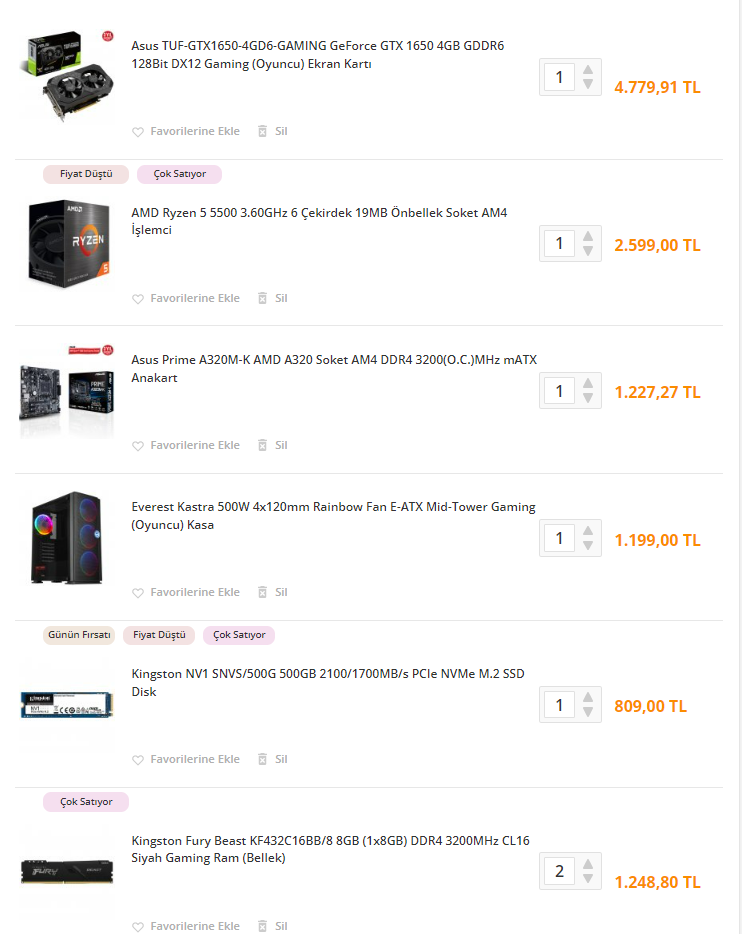Open Kingston NV1 SNVS/500G SSD product title
Image resolution: width=742 pixels, height=934 pixels.
328,683
